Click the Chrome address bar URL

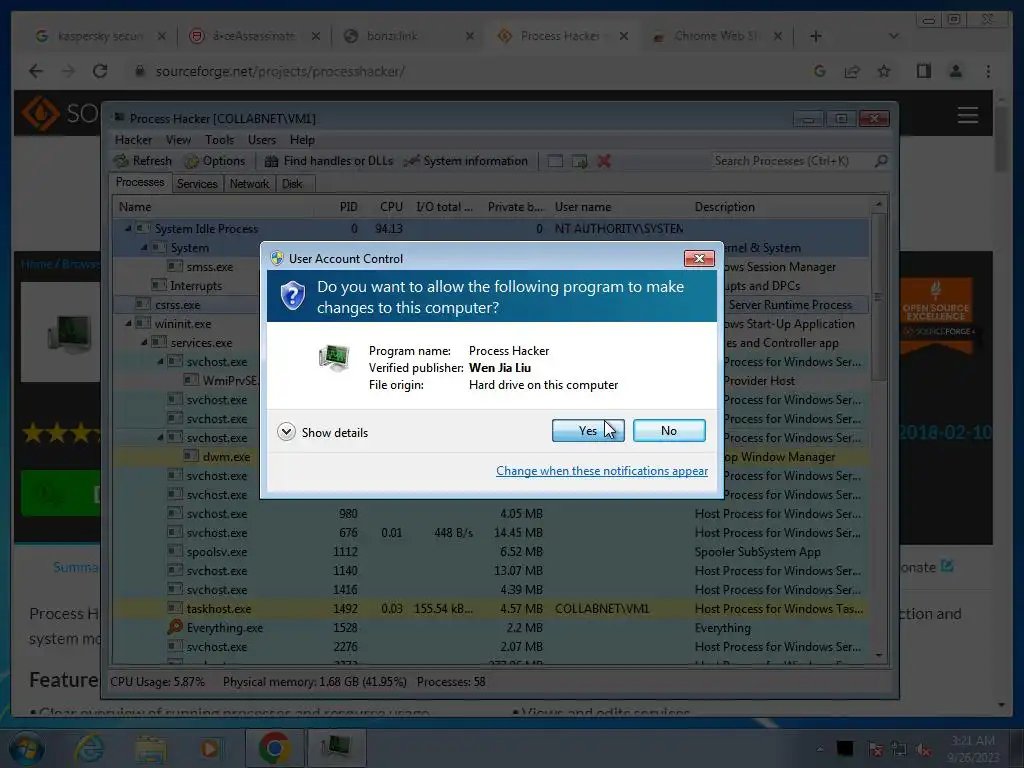pyautogui.click(x=280, y=71)
